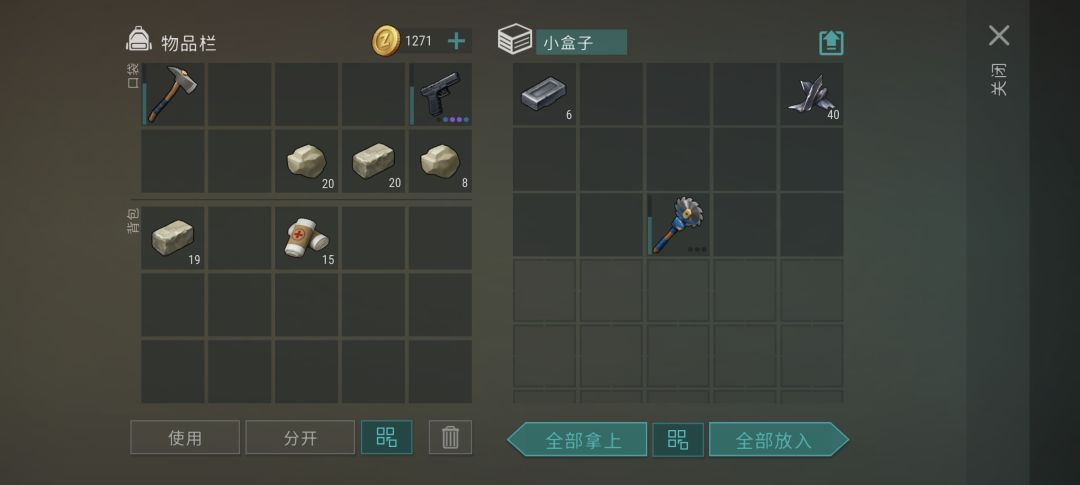The width and height of the screenshot is (1080, 485).
Task: Select the hammer in the pocket slot
Action: 173,94
